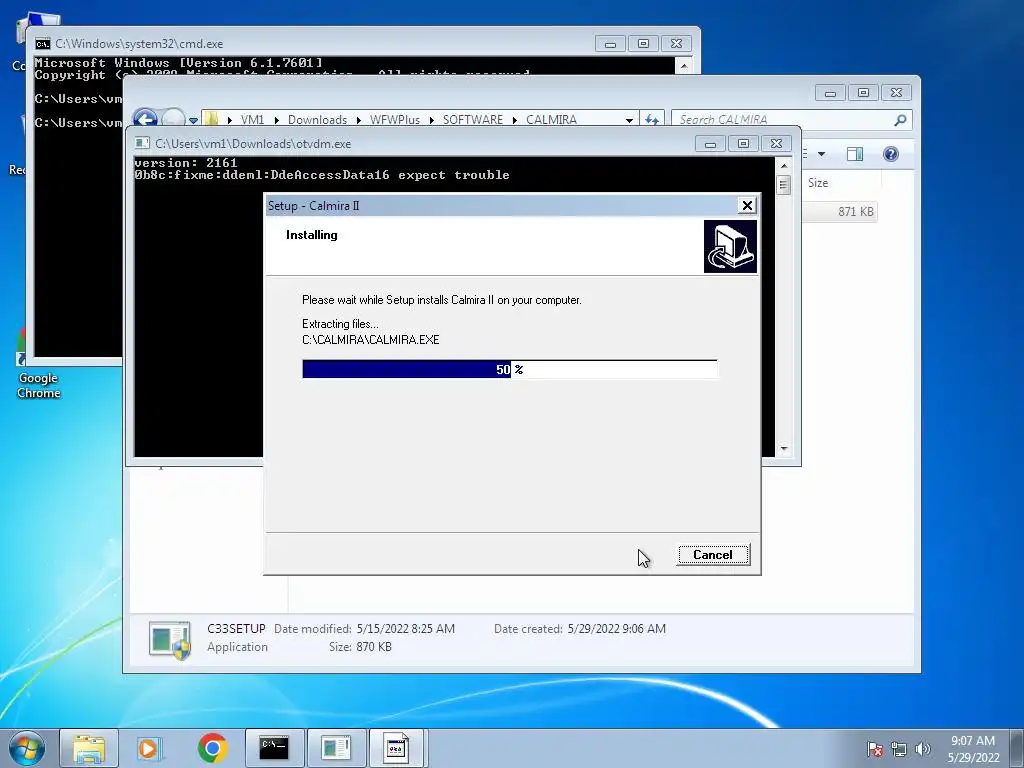The width and height of the screenshot is (1024, 768).
Task: Maximize the Explorer CALMIRA window
Action: (x=863, y=93)
